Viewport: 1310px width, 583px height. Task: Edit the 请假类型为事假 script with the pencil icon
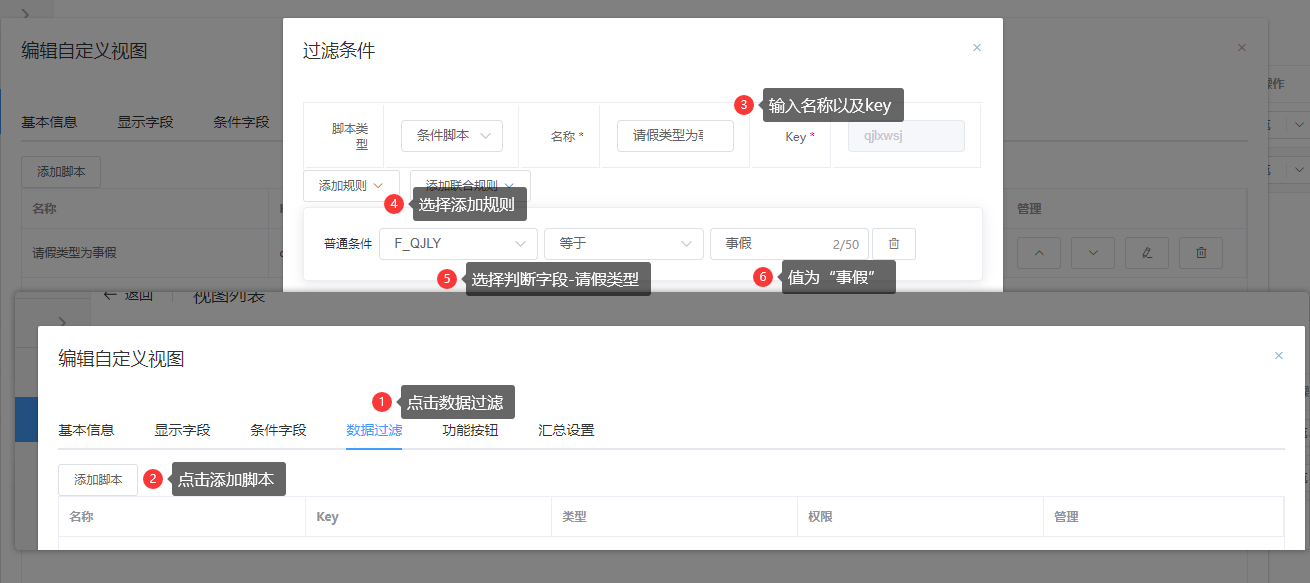[1146, 253]
